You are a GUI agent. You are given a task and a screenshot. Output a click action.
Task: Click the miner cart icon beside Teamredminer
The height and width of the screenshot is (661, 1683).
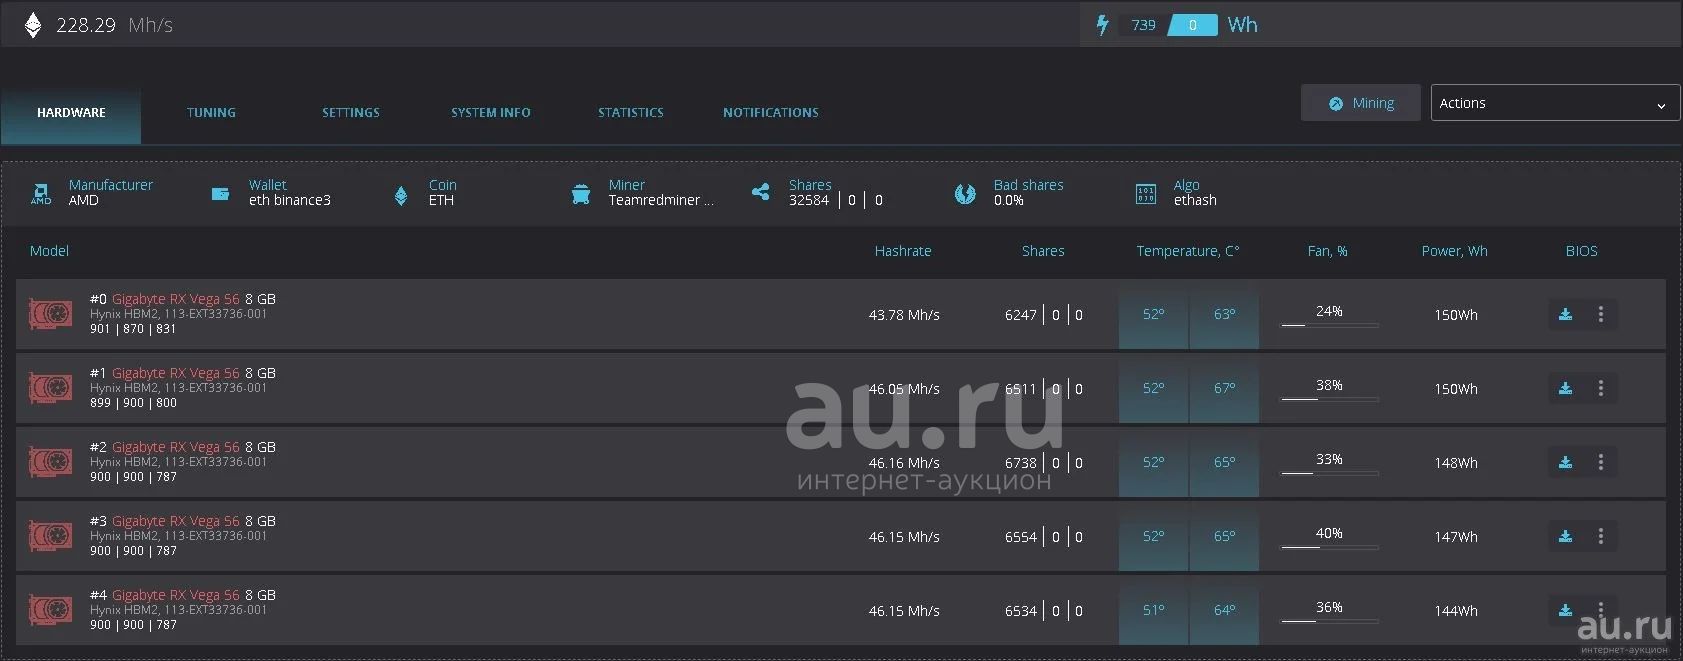580,194
